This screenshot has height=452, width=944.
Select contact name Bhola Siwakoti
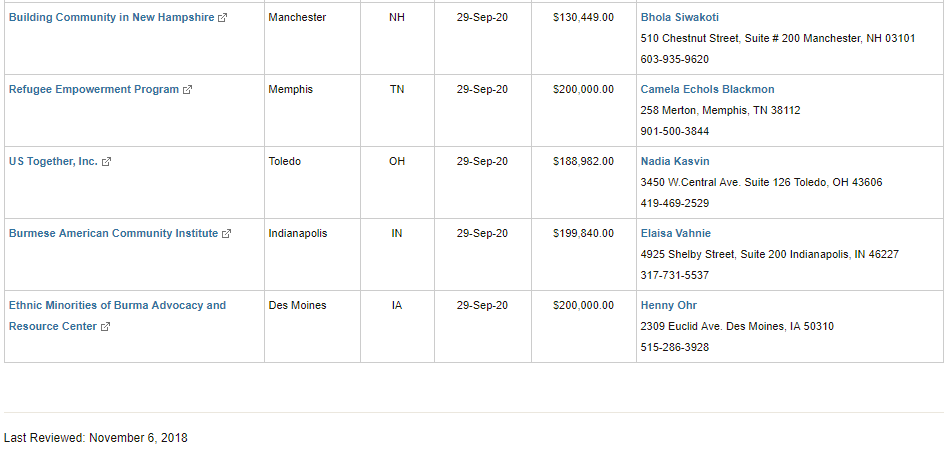pyautogui.click(x=680, y=17)
